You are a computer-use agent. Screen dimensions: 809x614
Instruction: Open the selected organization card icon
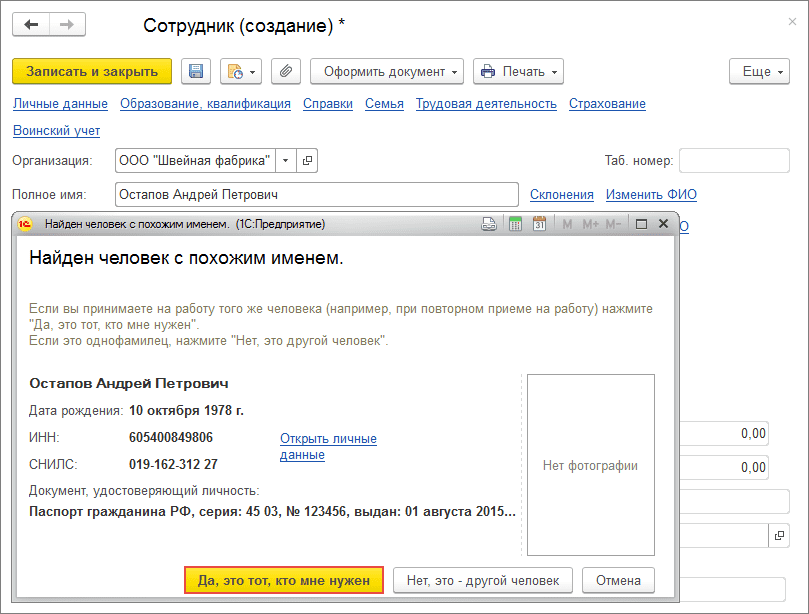click(x=307, y=160)
